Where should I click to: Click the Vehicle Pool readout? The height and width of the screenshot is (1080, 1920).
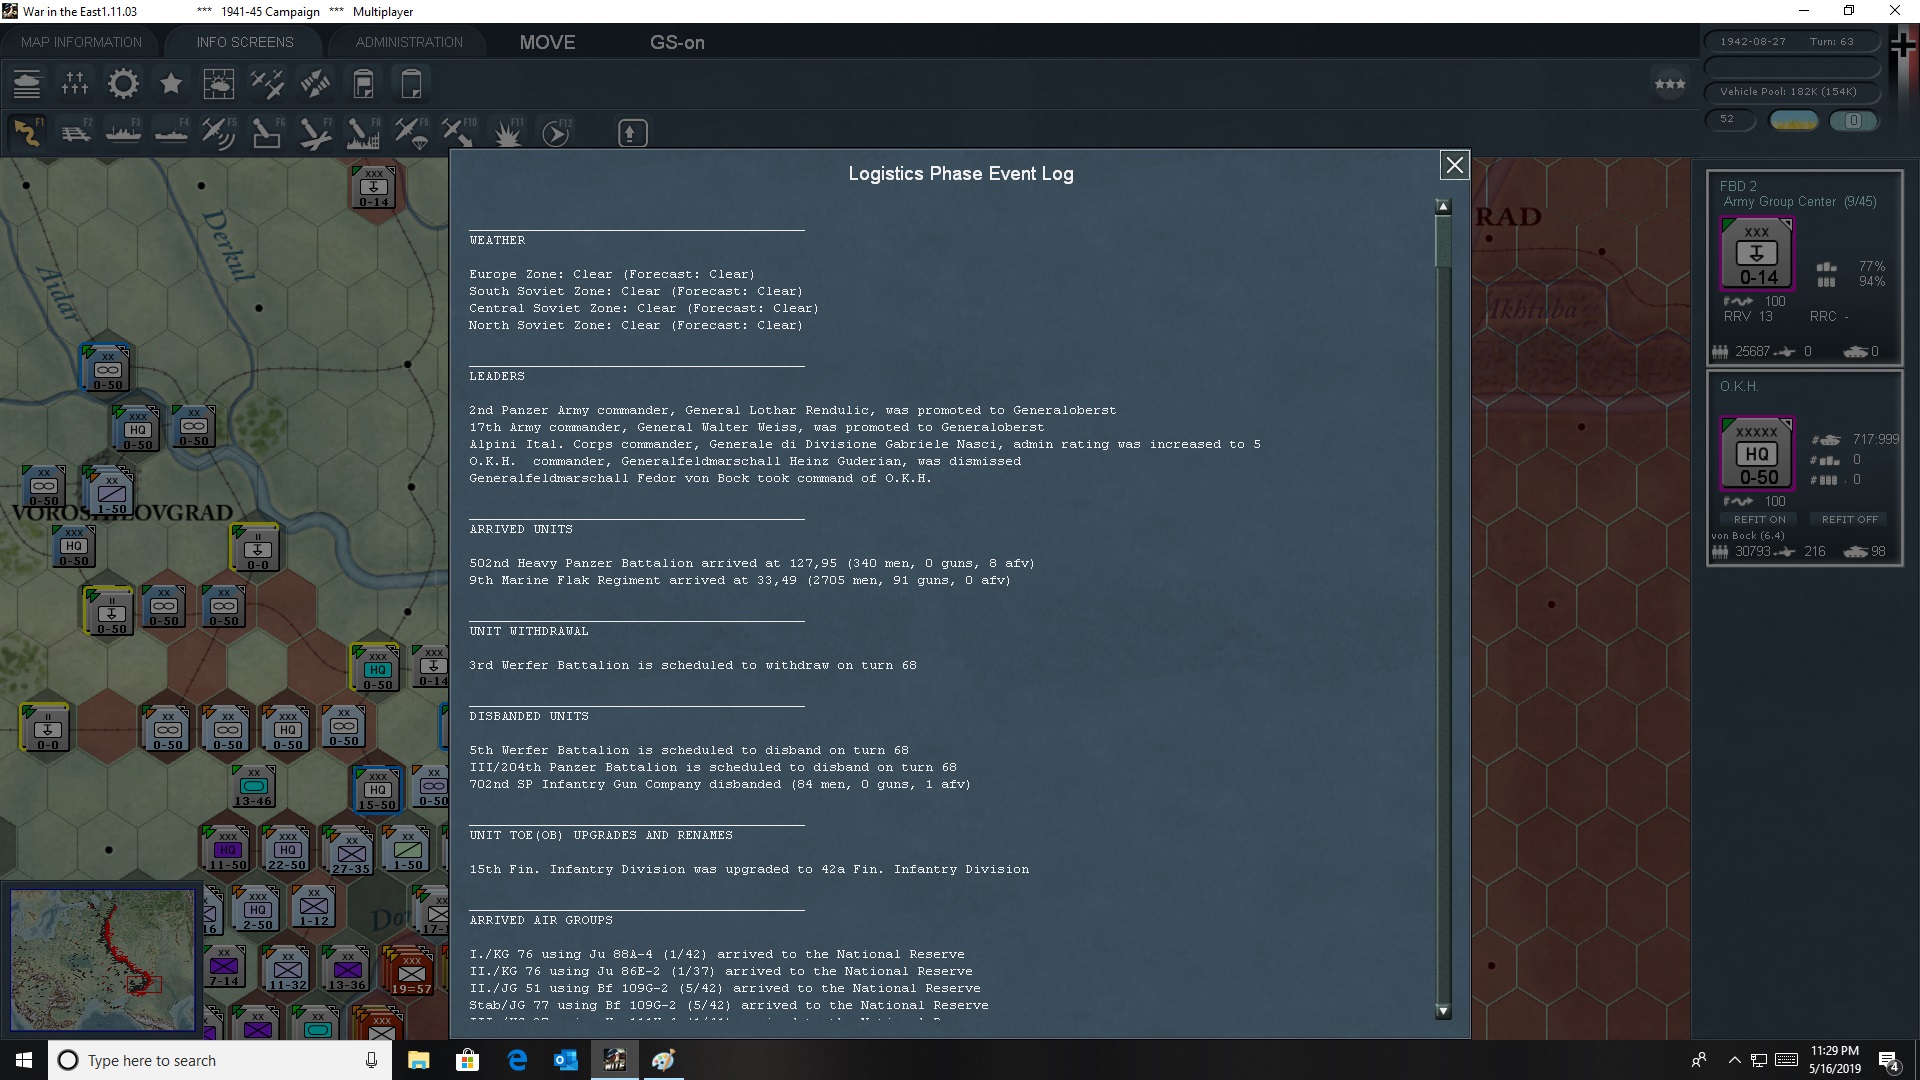[x=1791, y=91]
